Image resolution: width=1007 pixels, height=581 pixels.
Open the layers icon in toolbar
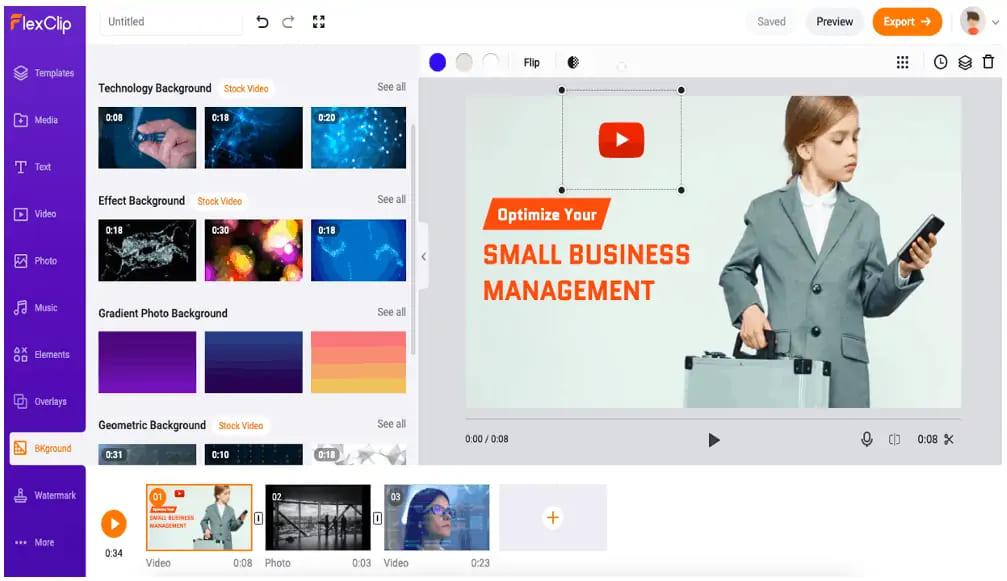(965, 62)
